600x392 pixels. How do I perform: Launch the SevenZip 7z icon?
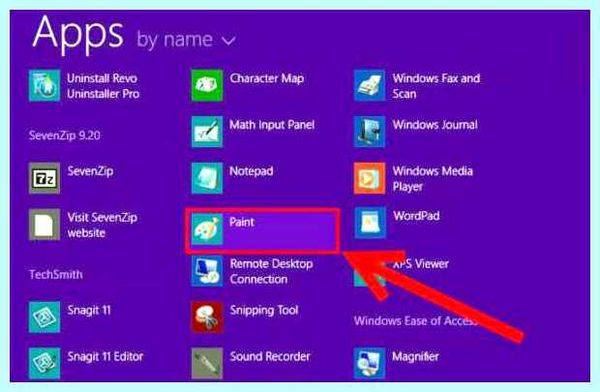pos(44,178)
